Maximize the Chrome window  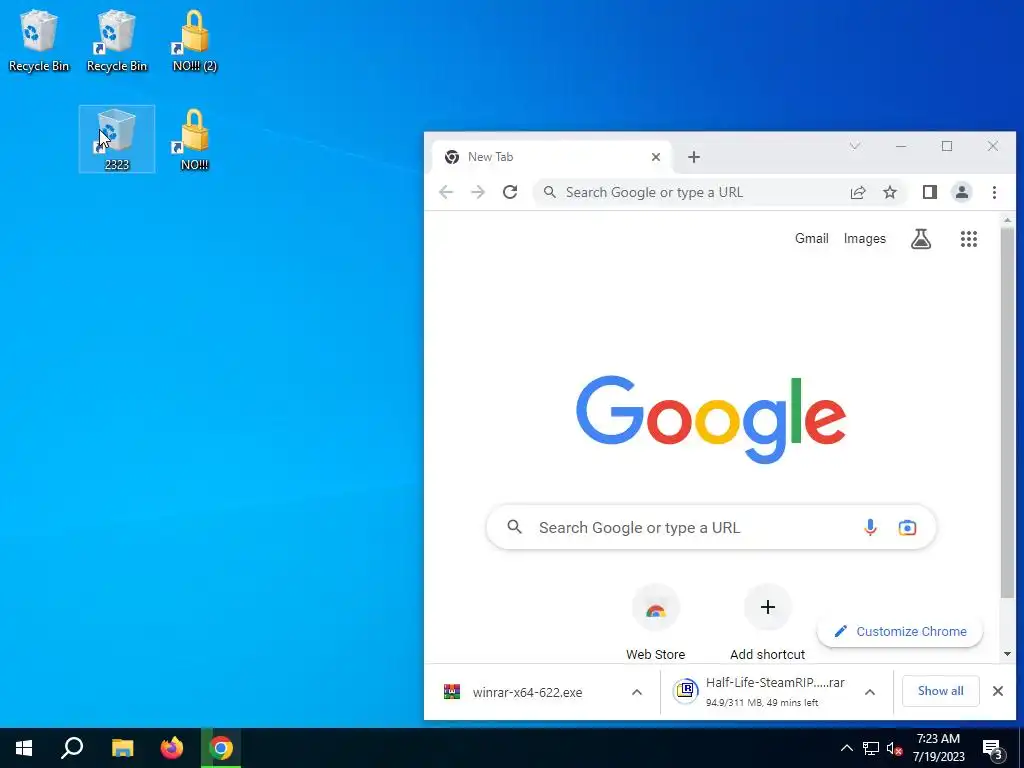click(x=947, y=146)
